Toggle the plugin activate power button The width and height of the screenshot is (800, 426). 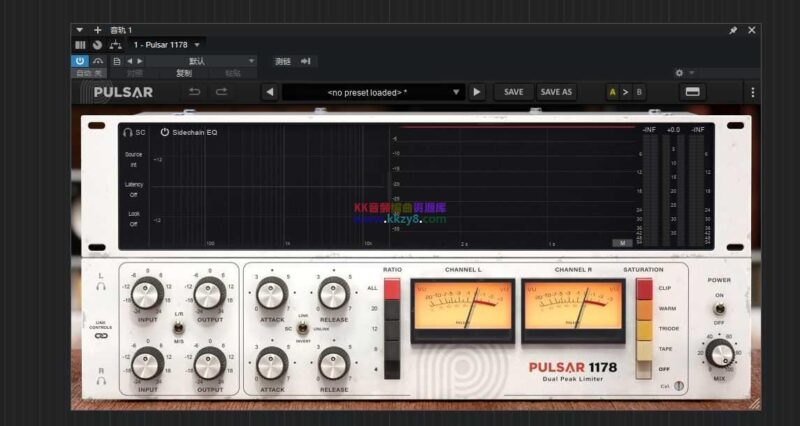[x=80, y=61]
